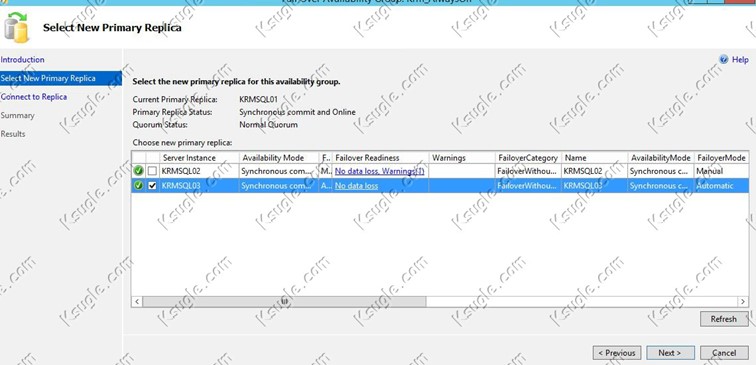This screenshot has width=756, height=365.
Task: Click the horizontal scrollbar thumb
Action: [x=284, y=301]
